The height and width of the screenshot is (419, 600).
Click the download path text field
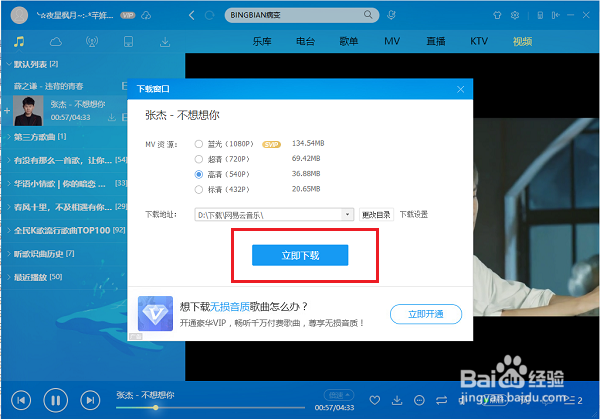click(x=268, y=215)
